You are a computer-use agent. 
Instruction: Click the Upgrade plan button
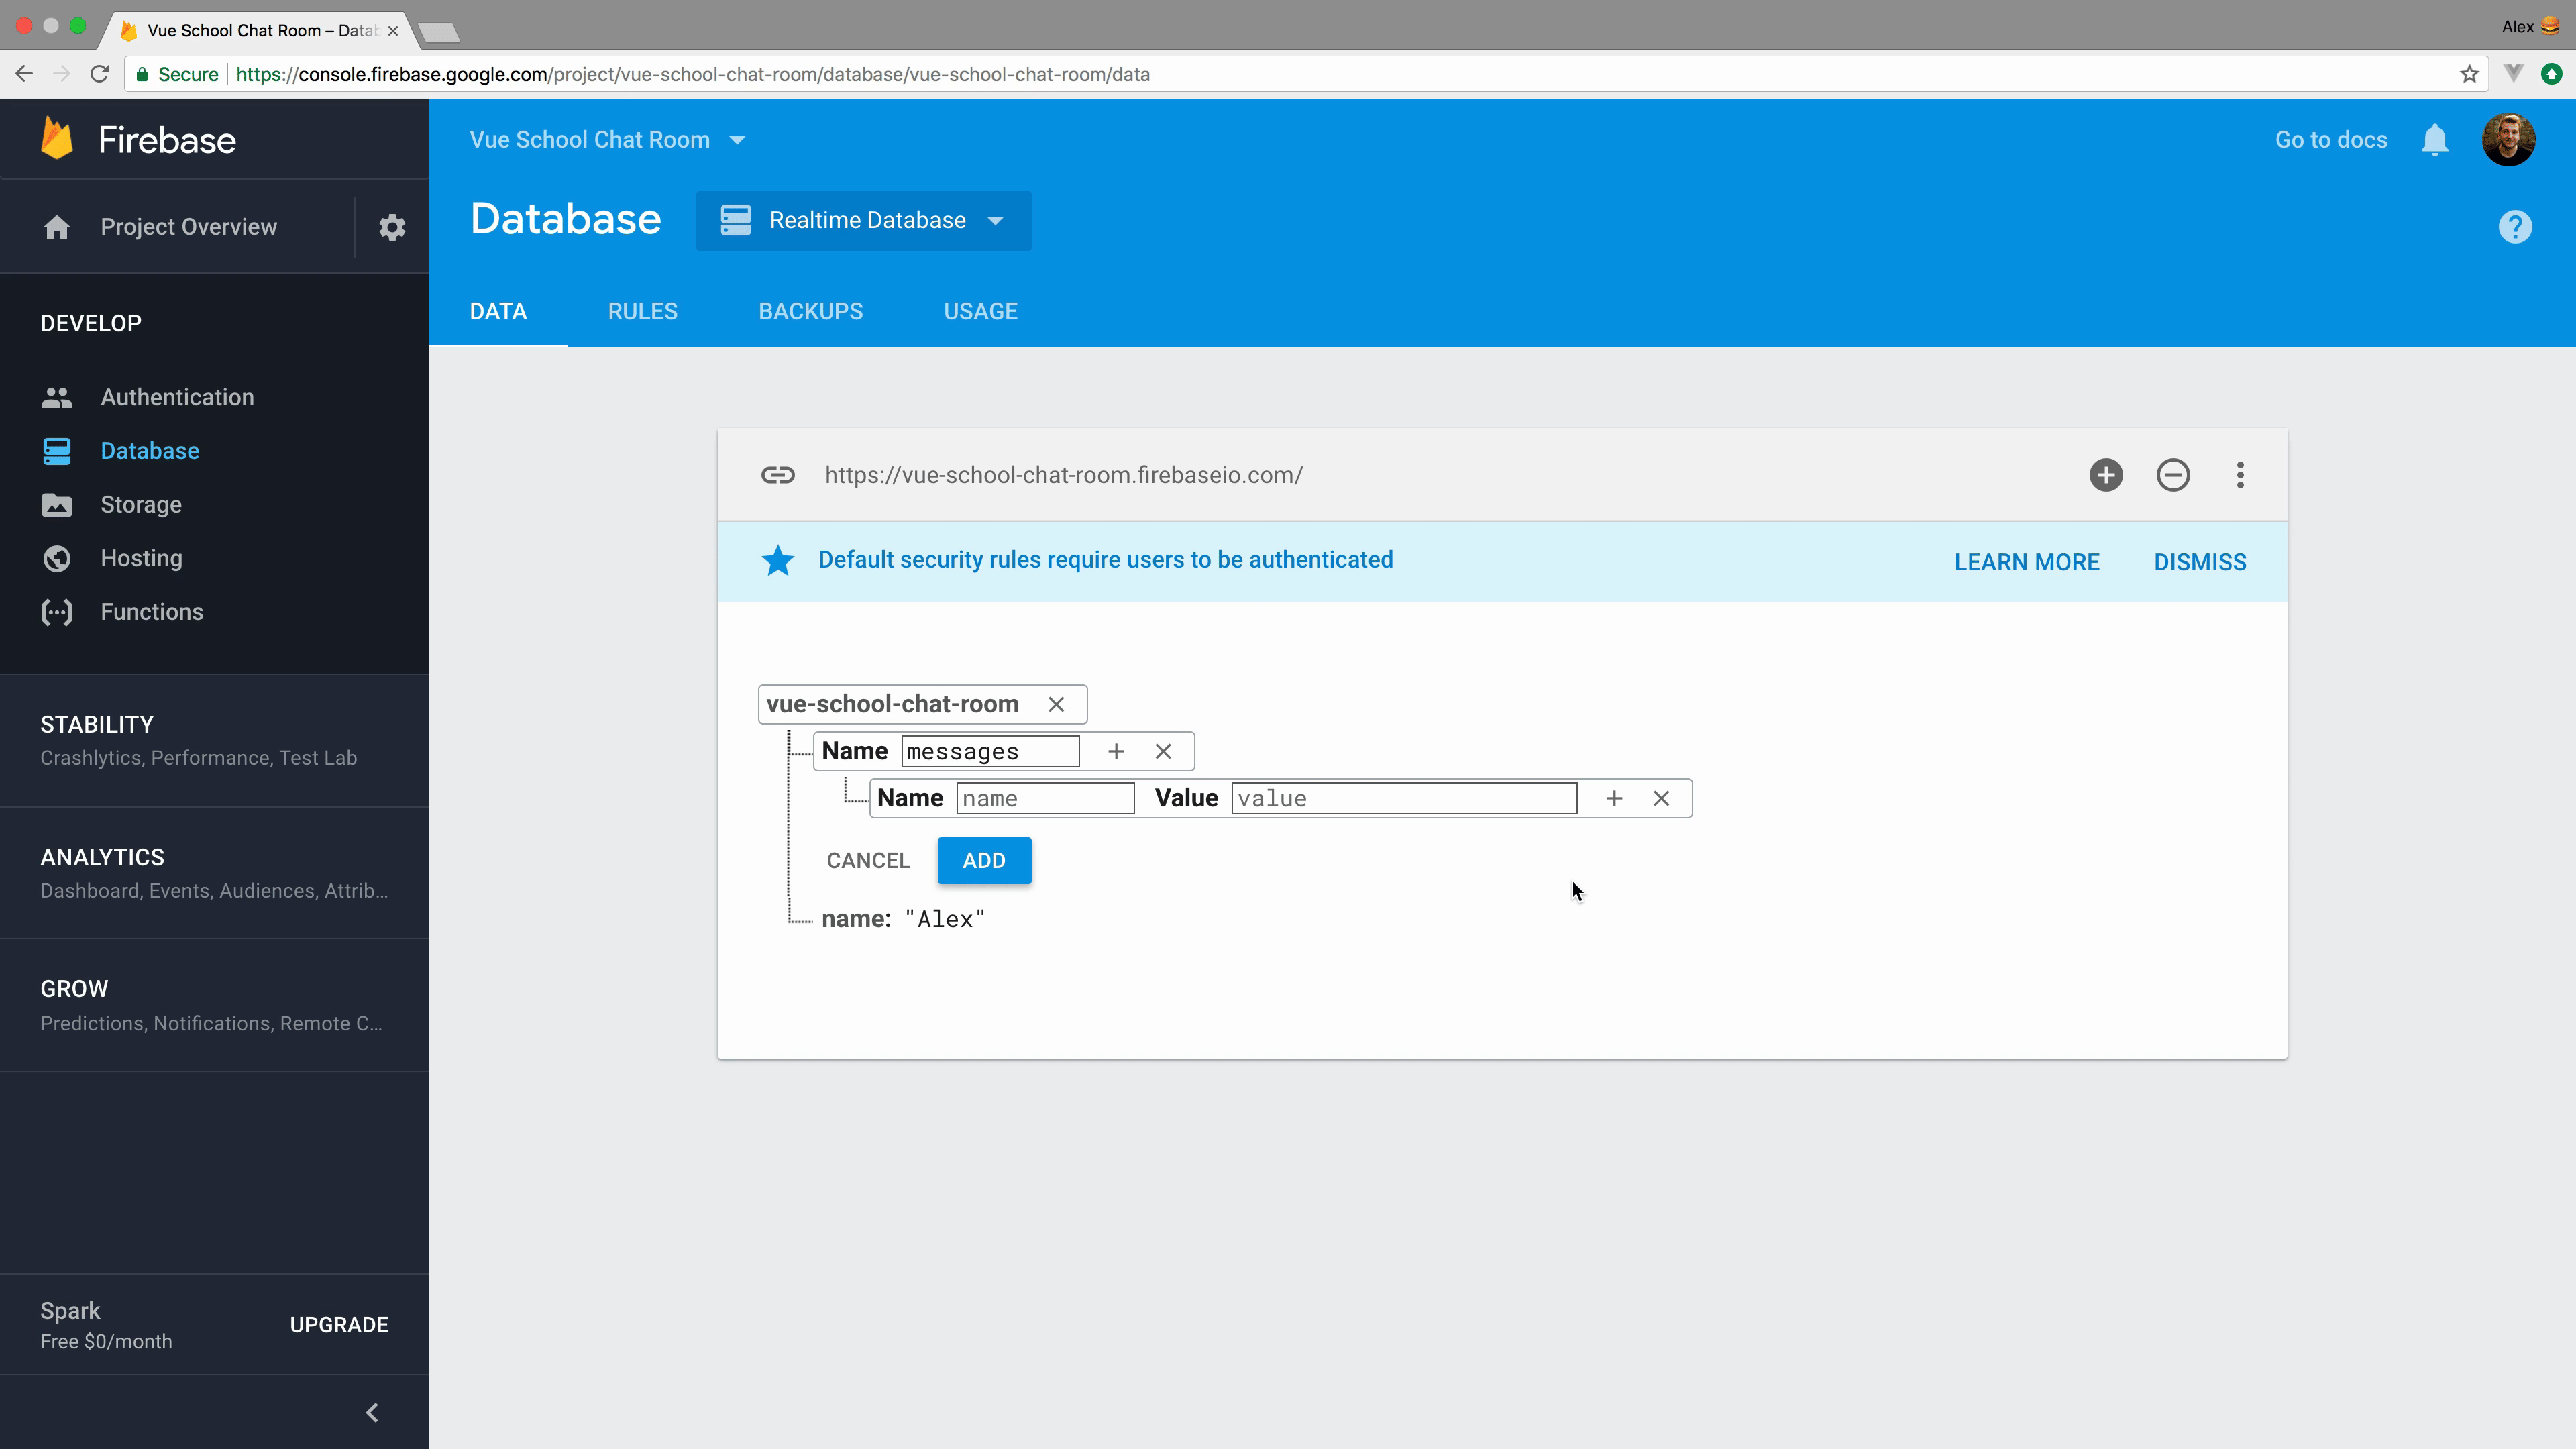pos(339,1324)
